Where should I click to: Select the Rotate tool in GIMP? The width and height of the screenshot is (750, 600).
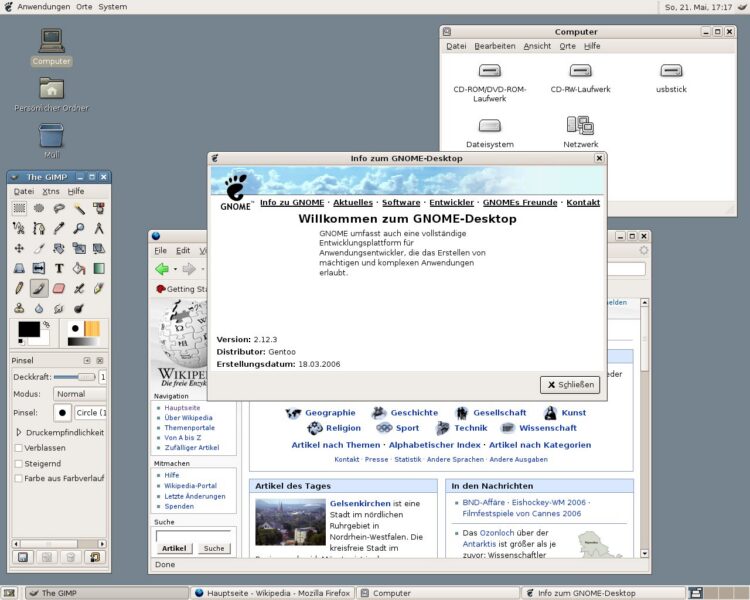pyautogui.click(x=59, y=248)
